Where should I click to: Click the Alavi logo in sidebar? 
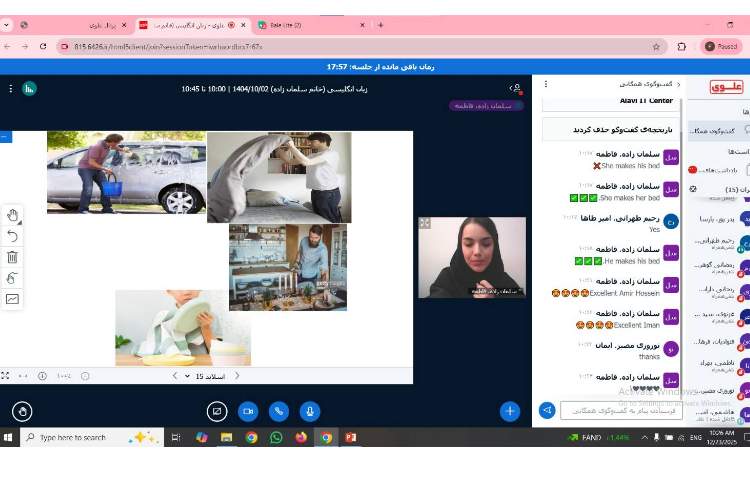tap(726, 87)
